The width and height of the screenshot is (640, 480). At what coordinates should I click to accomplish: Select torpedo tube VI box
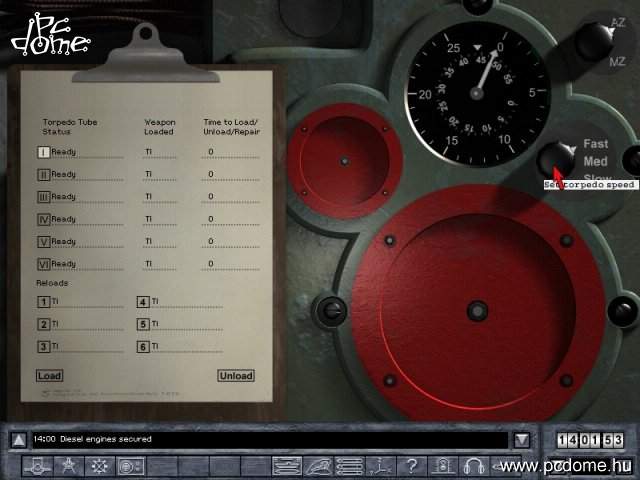pyautogui.click(x=43, y=264)
